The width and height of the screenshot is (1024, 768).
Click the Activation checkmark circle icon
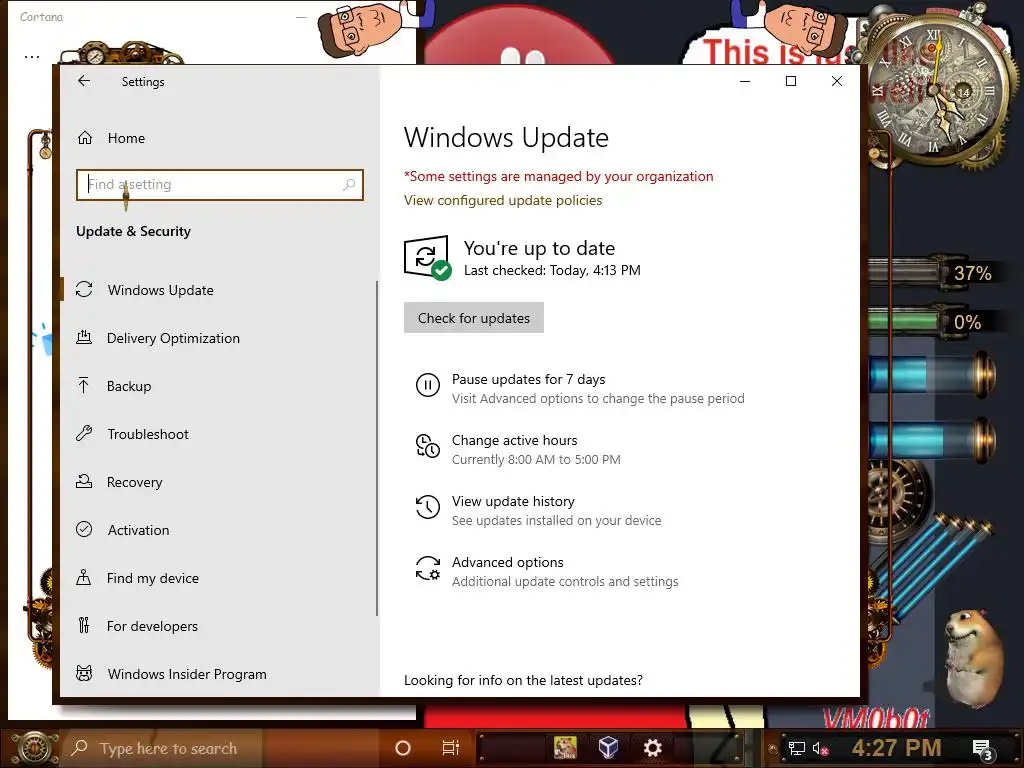(84, 529)
